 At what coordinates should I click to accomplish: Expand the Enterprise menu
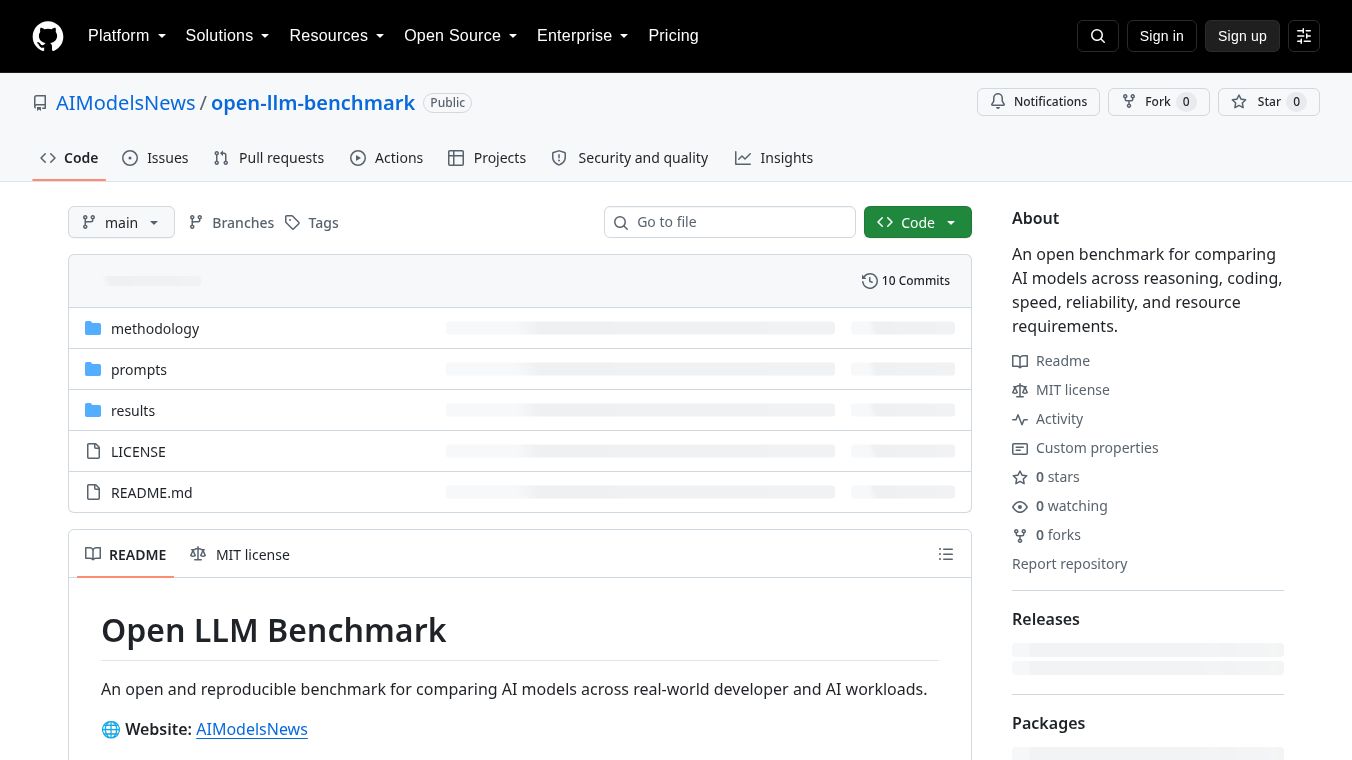[583, 36]
